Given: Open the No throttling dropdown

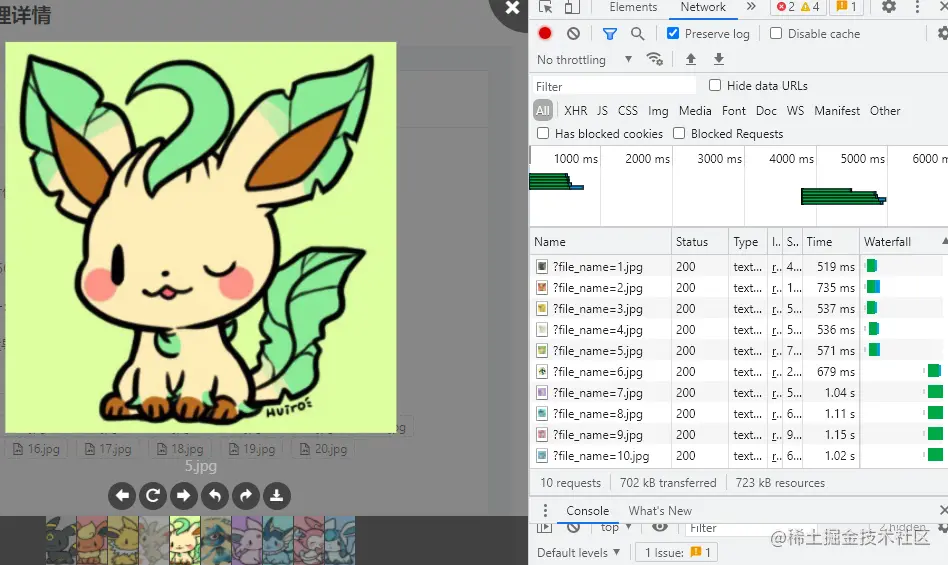Looking at the screenshot, I should [584, 59].
